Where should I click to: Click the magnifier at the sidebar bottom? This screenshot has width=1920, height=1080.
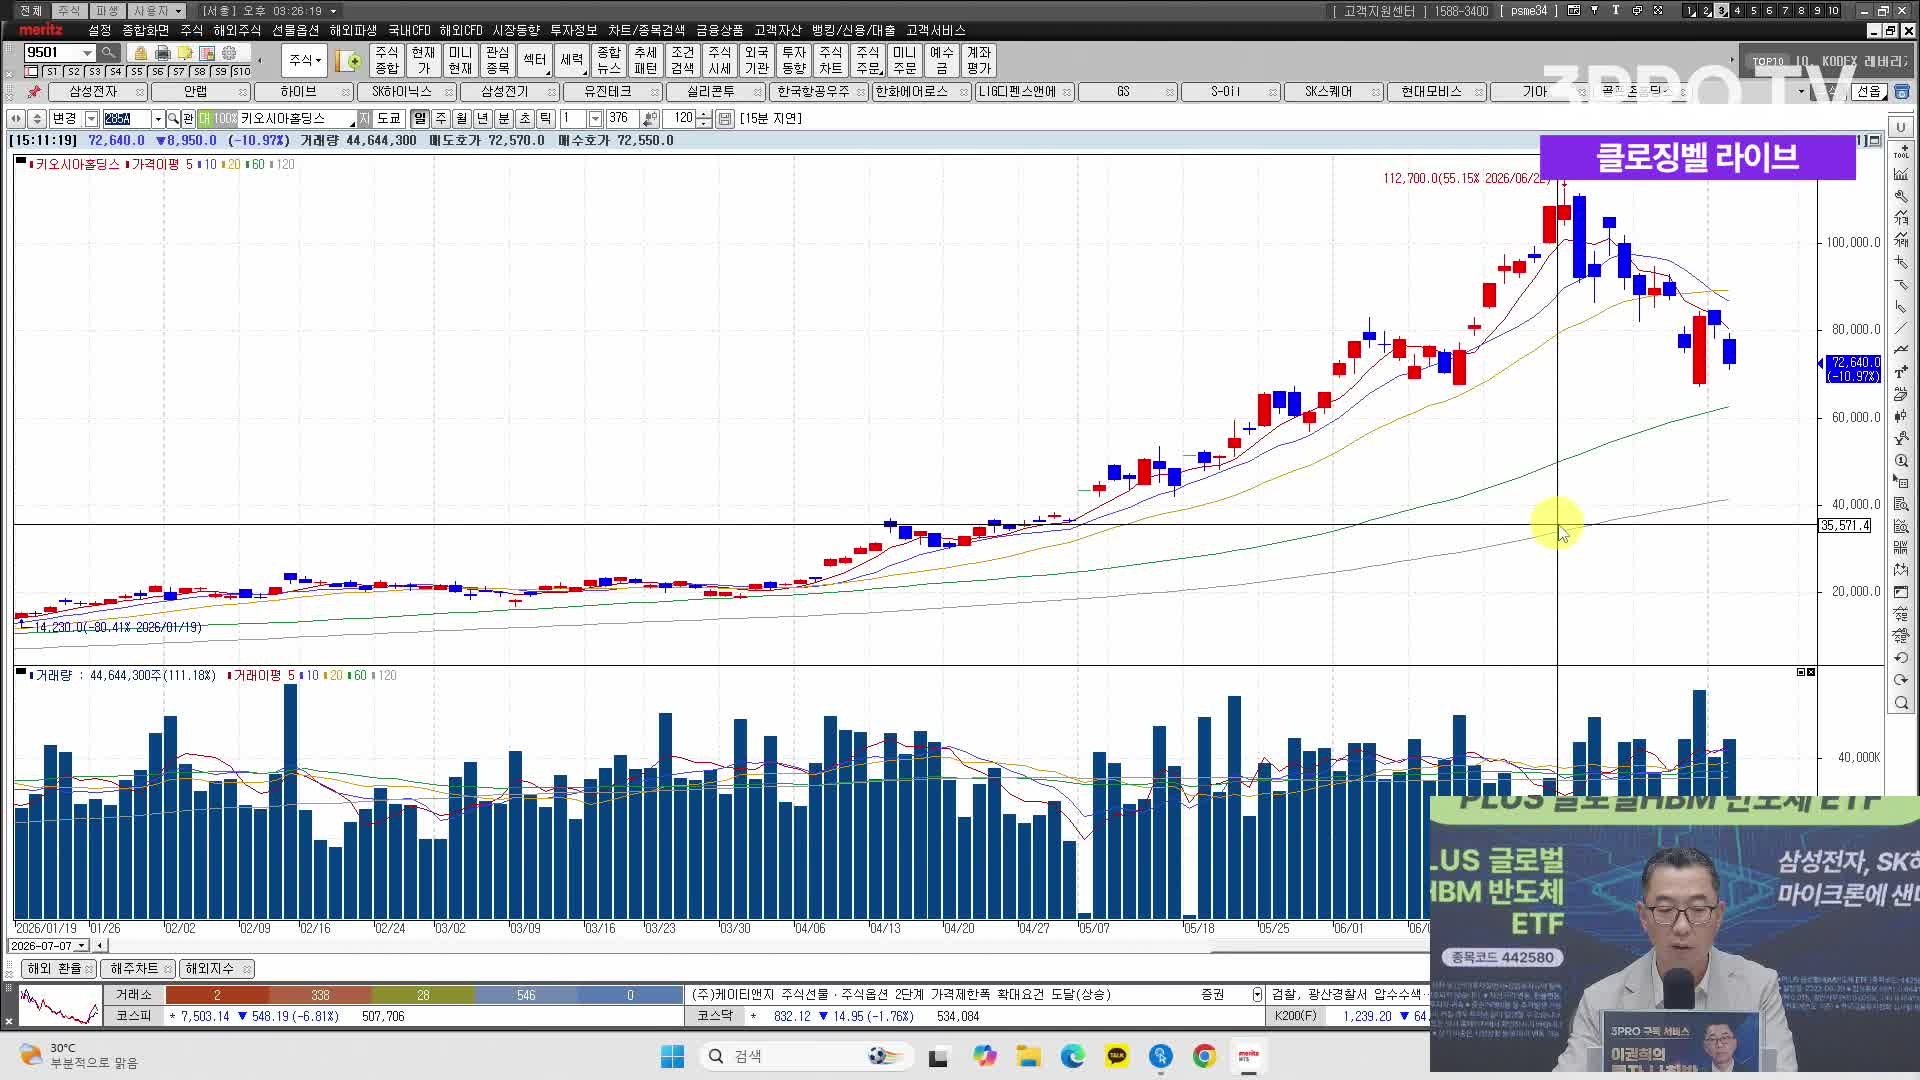[x=1901, y=703]
